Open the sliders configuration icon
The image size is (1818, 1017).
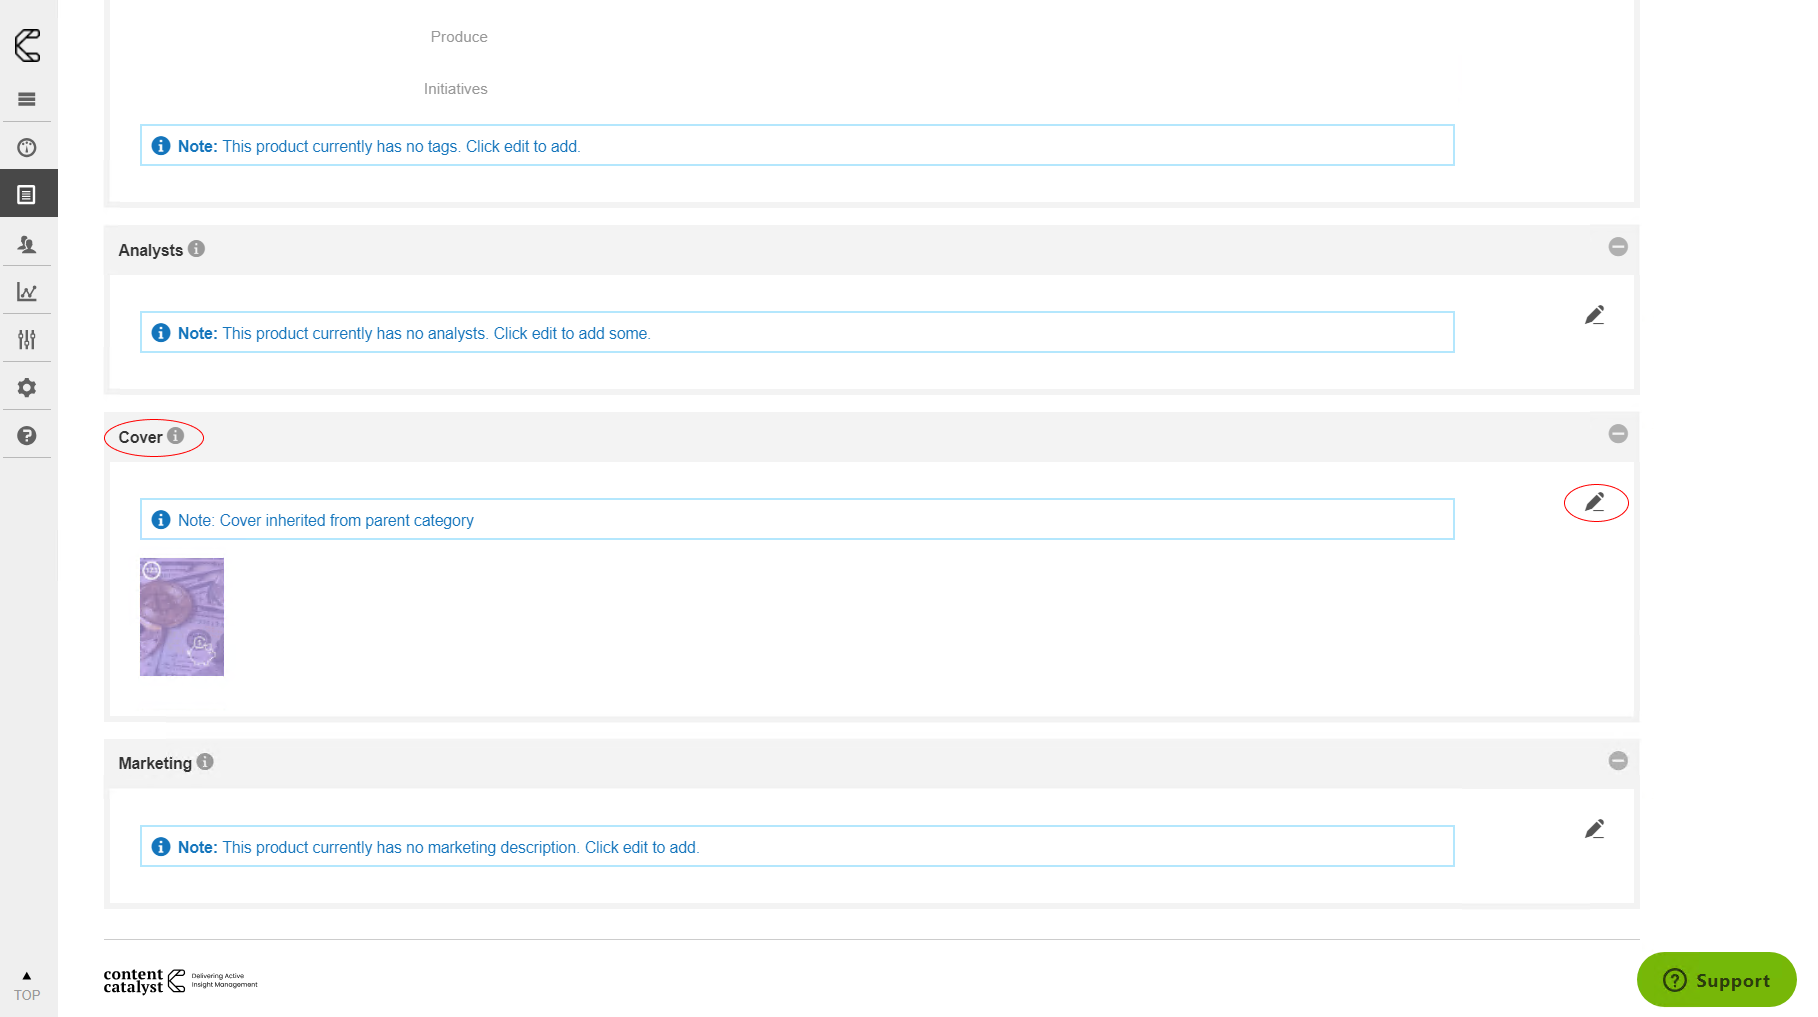[x=27, y=340]
